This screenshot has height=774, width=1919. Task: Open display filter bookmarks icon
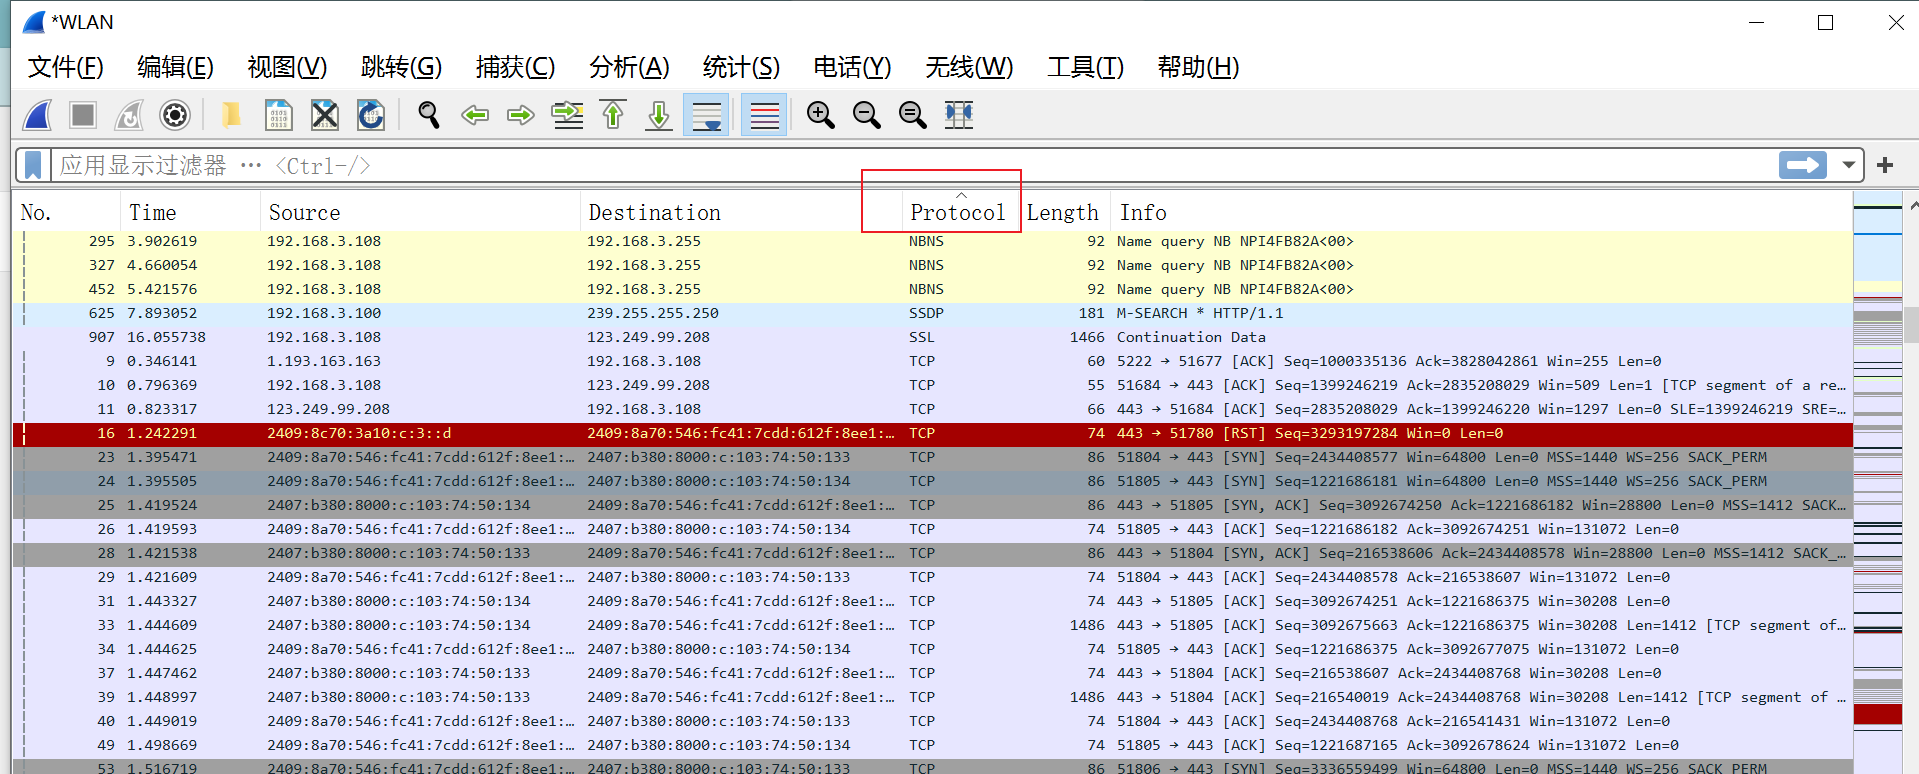point(33,165)
